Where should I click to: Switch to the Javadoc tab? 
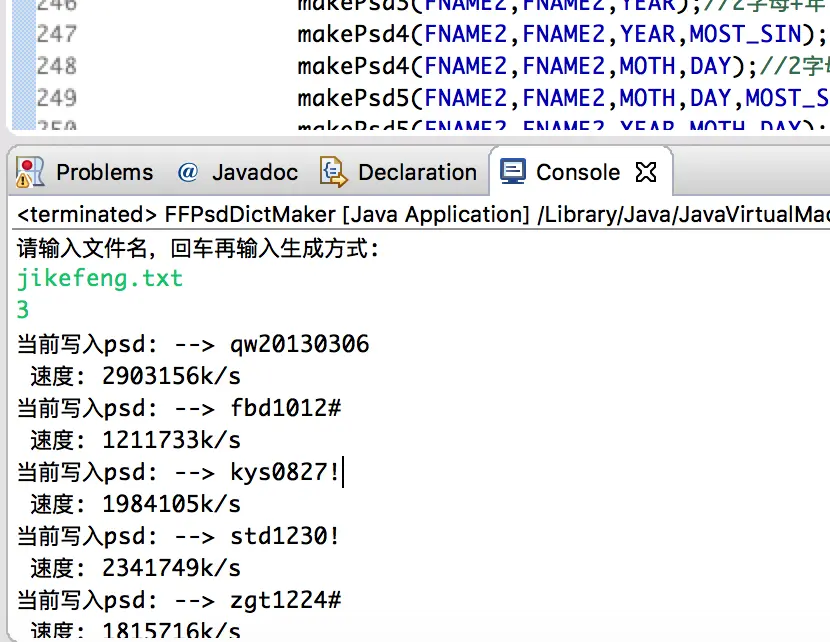[x=238, y=173]
